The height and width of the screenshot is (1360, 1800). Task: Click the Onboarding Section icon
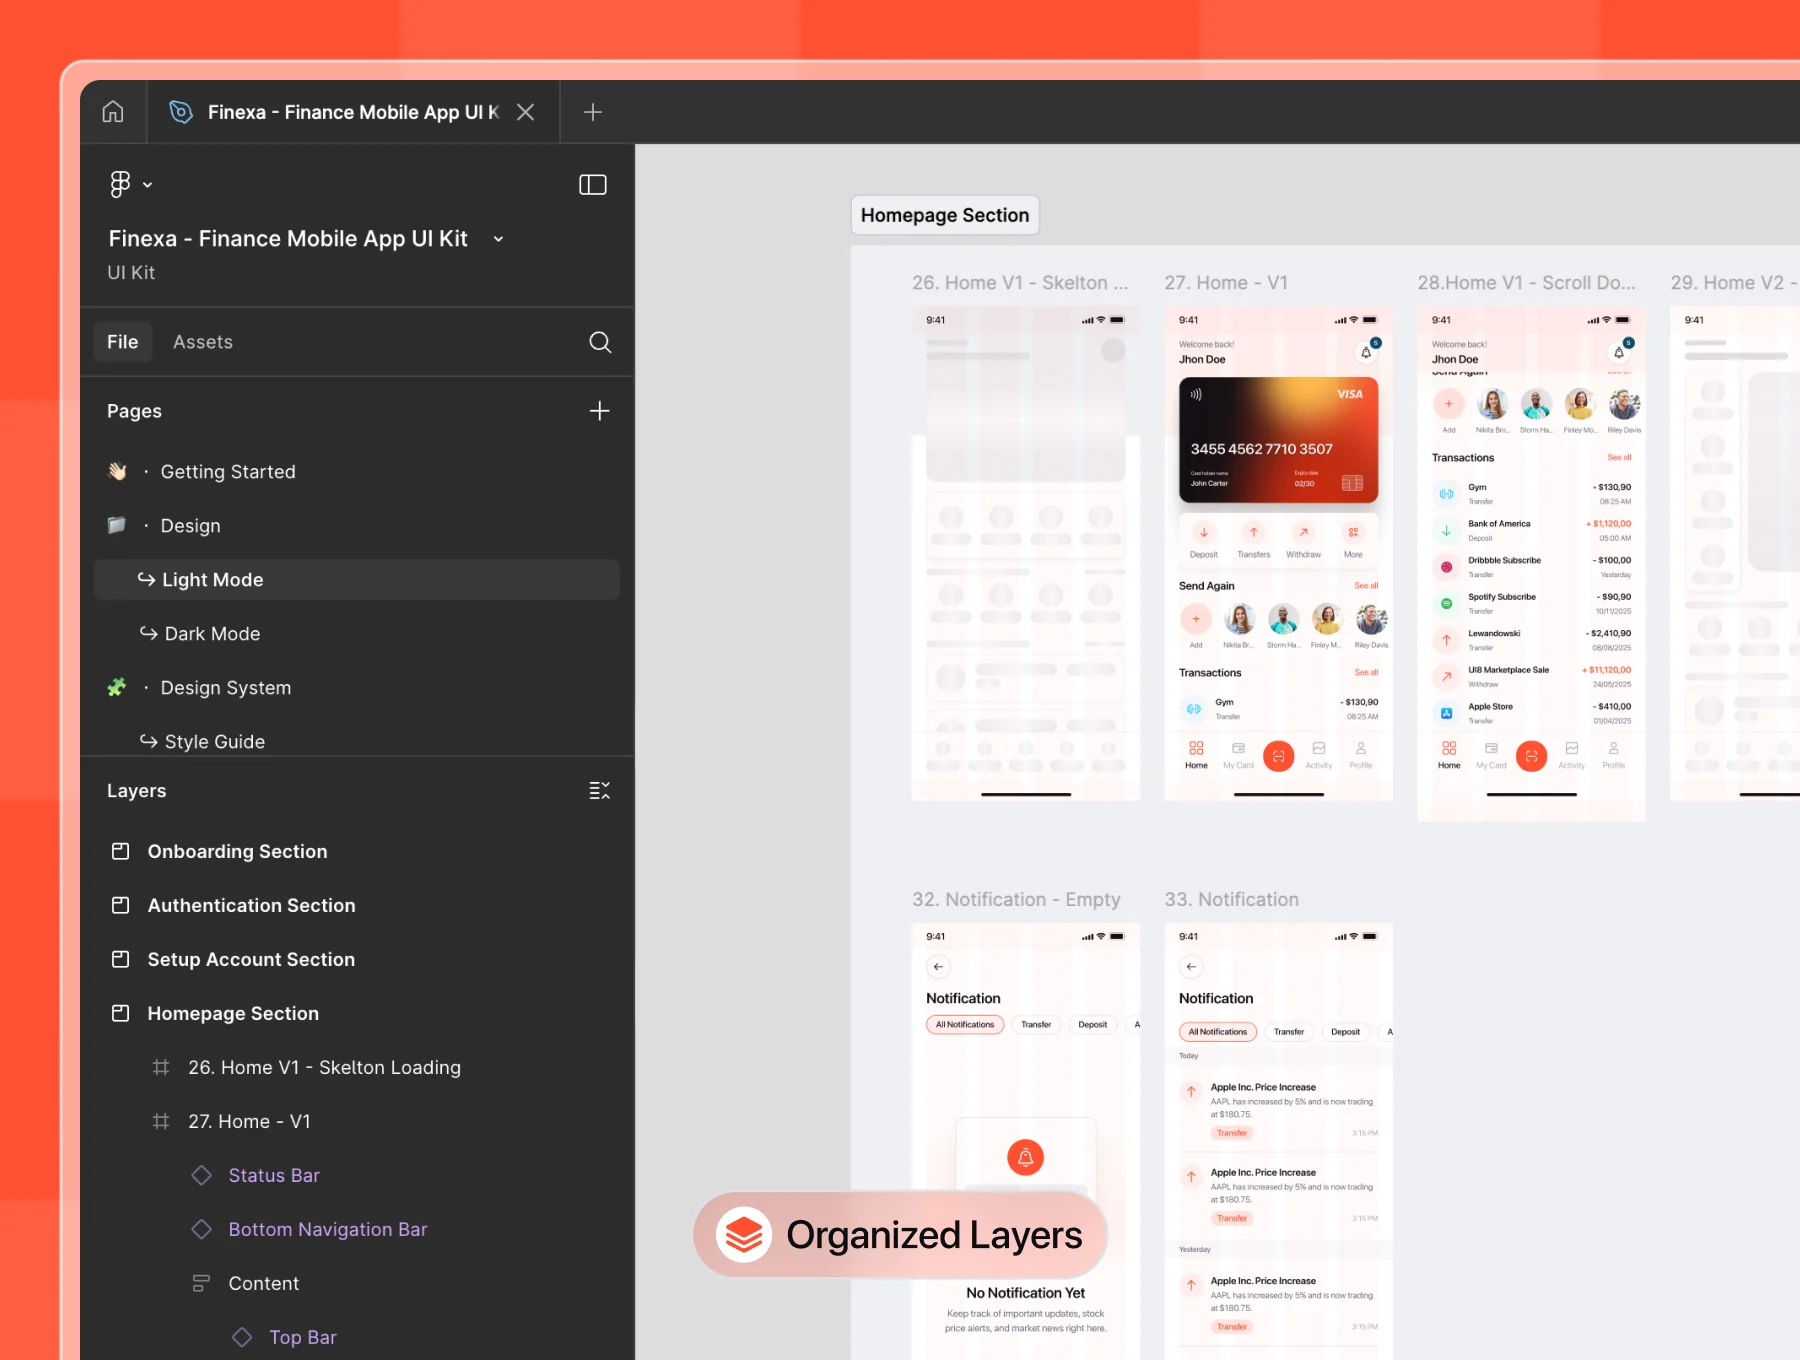click(x=120, y=851)
